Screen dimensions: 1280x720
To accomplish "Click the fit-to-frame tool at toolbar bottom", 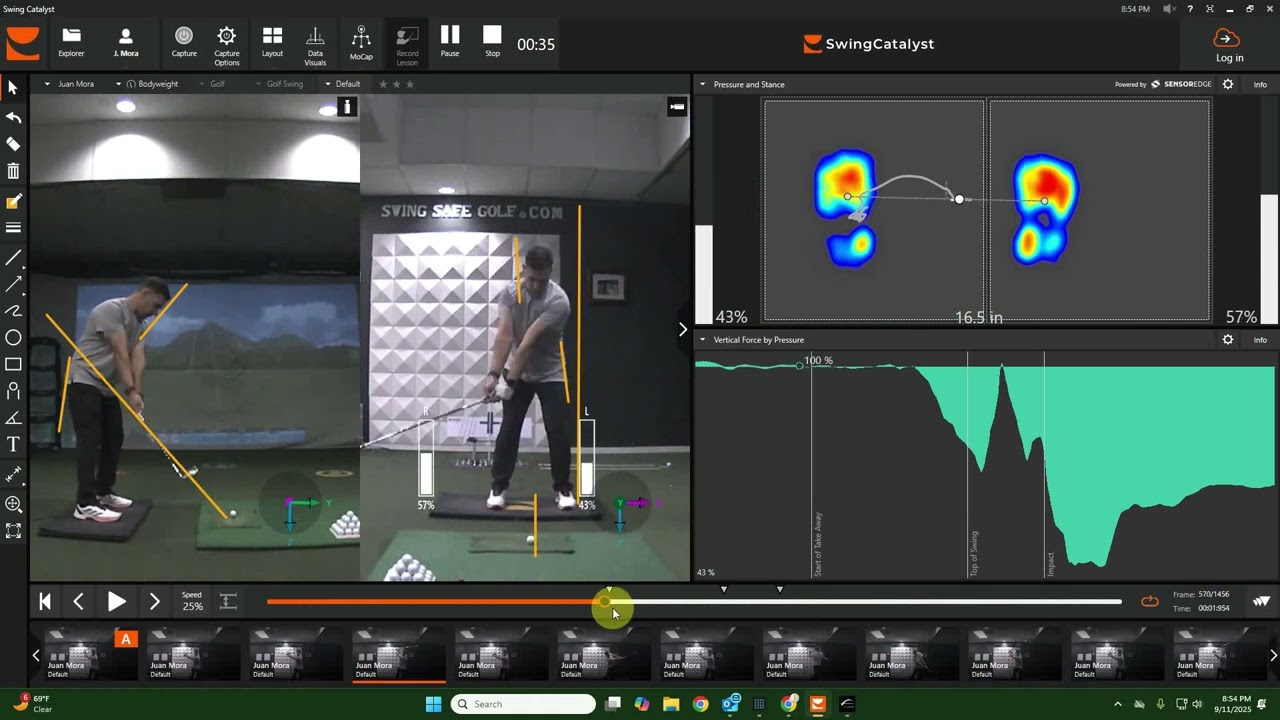I will coord(13,531).
